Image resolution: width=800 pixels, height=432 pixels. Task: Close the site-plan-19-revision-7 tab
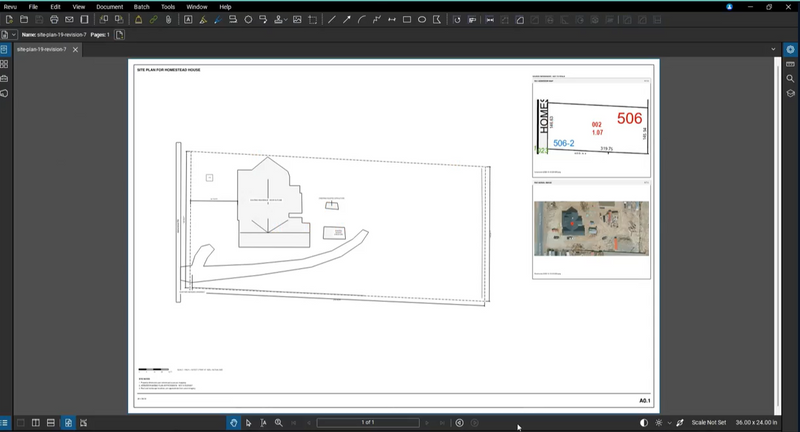tap(76, 49)
